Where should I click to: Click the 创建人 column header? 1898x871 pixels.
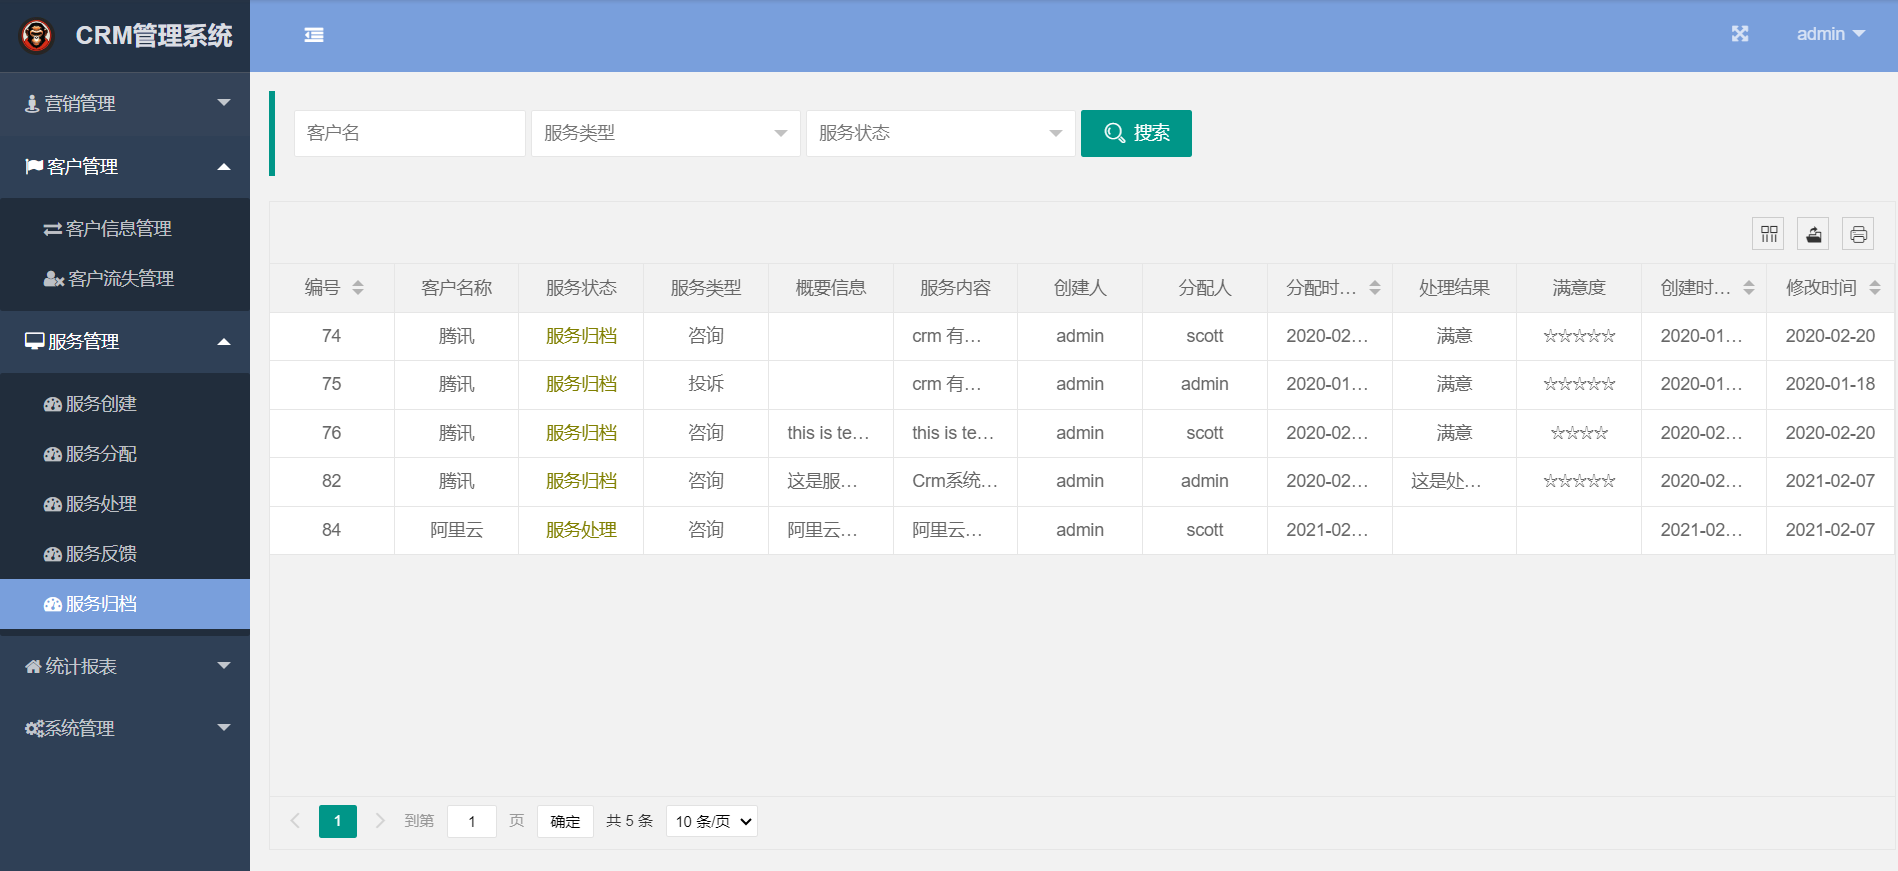[x=1080, y=288]
